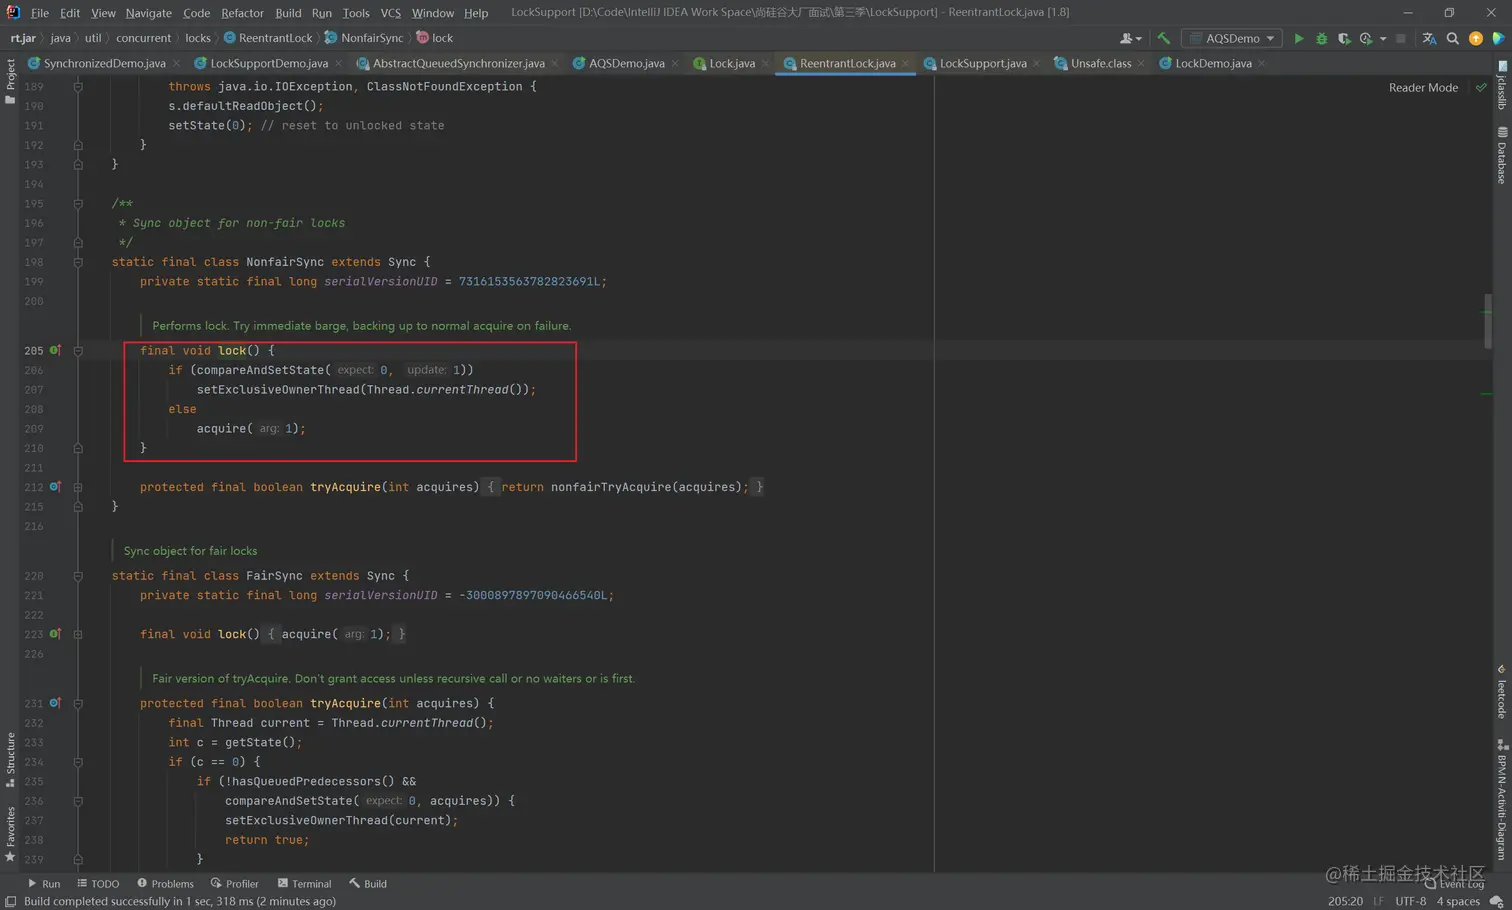Close the LockDemo.java tab
This screenshot has width=1512, height=910.
click(1261, 64)
